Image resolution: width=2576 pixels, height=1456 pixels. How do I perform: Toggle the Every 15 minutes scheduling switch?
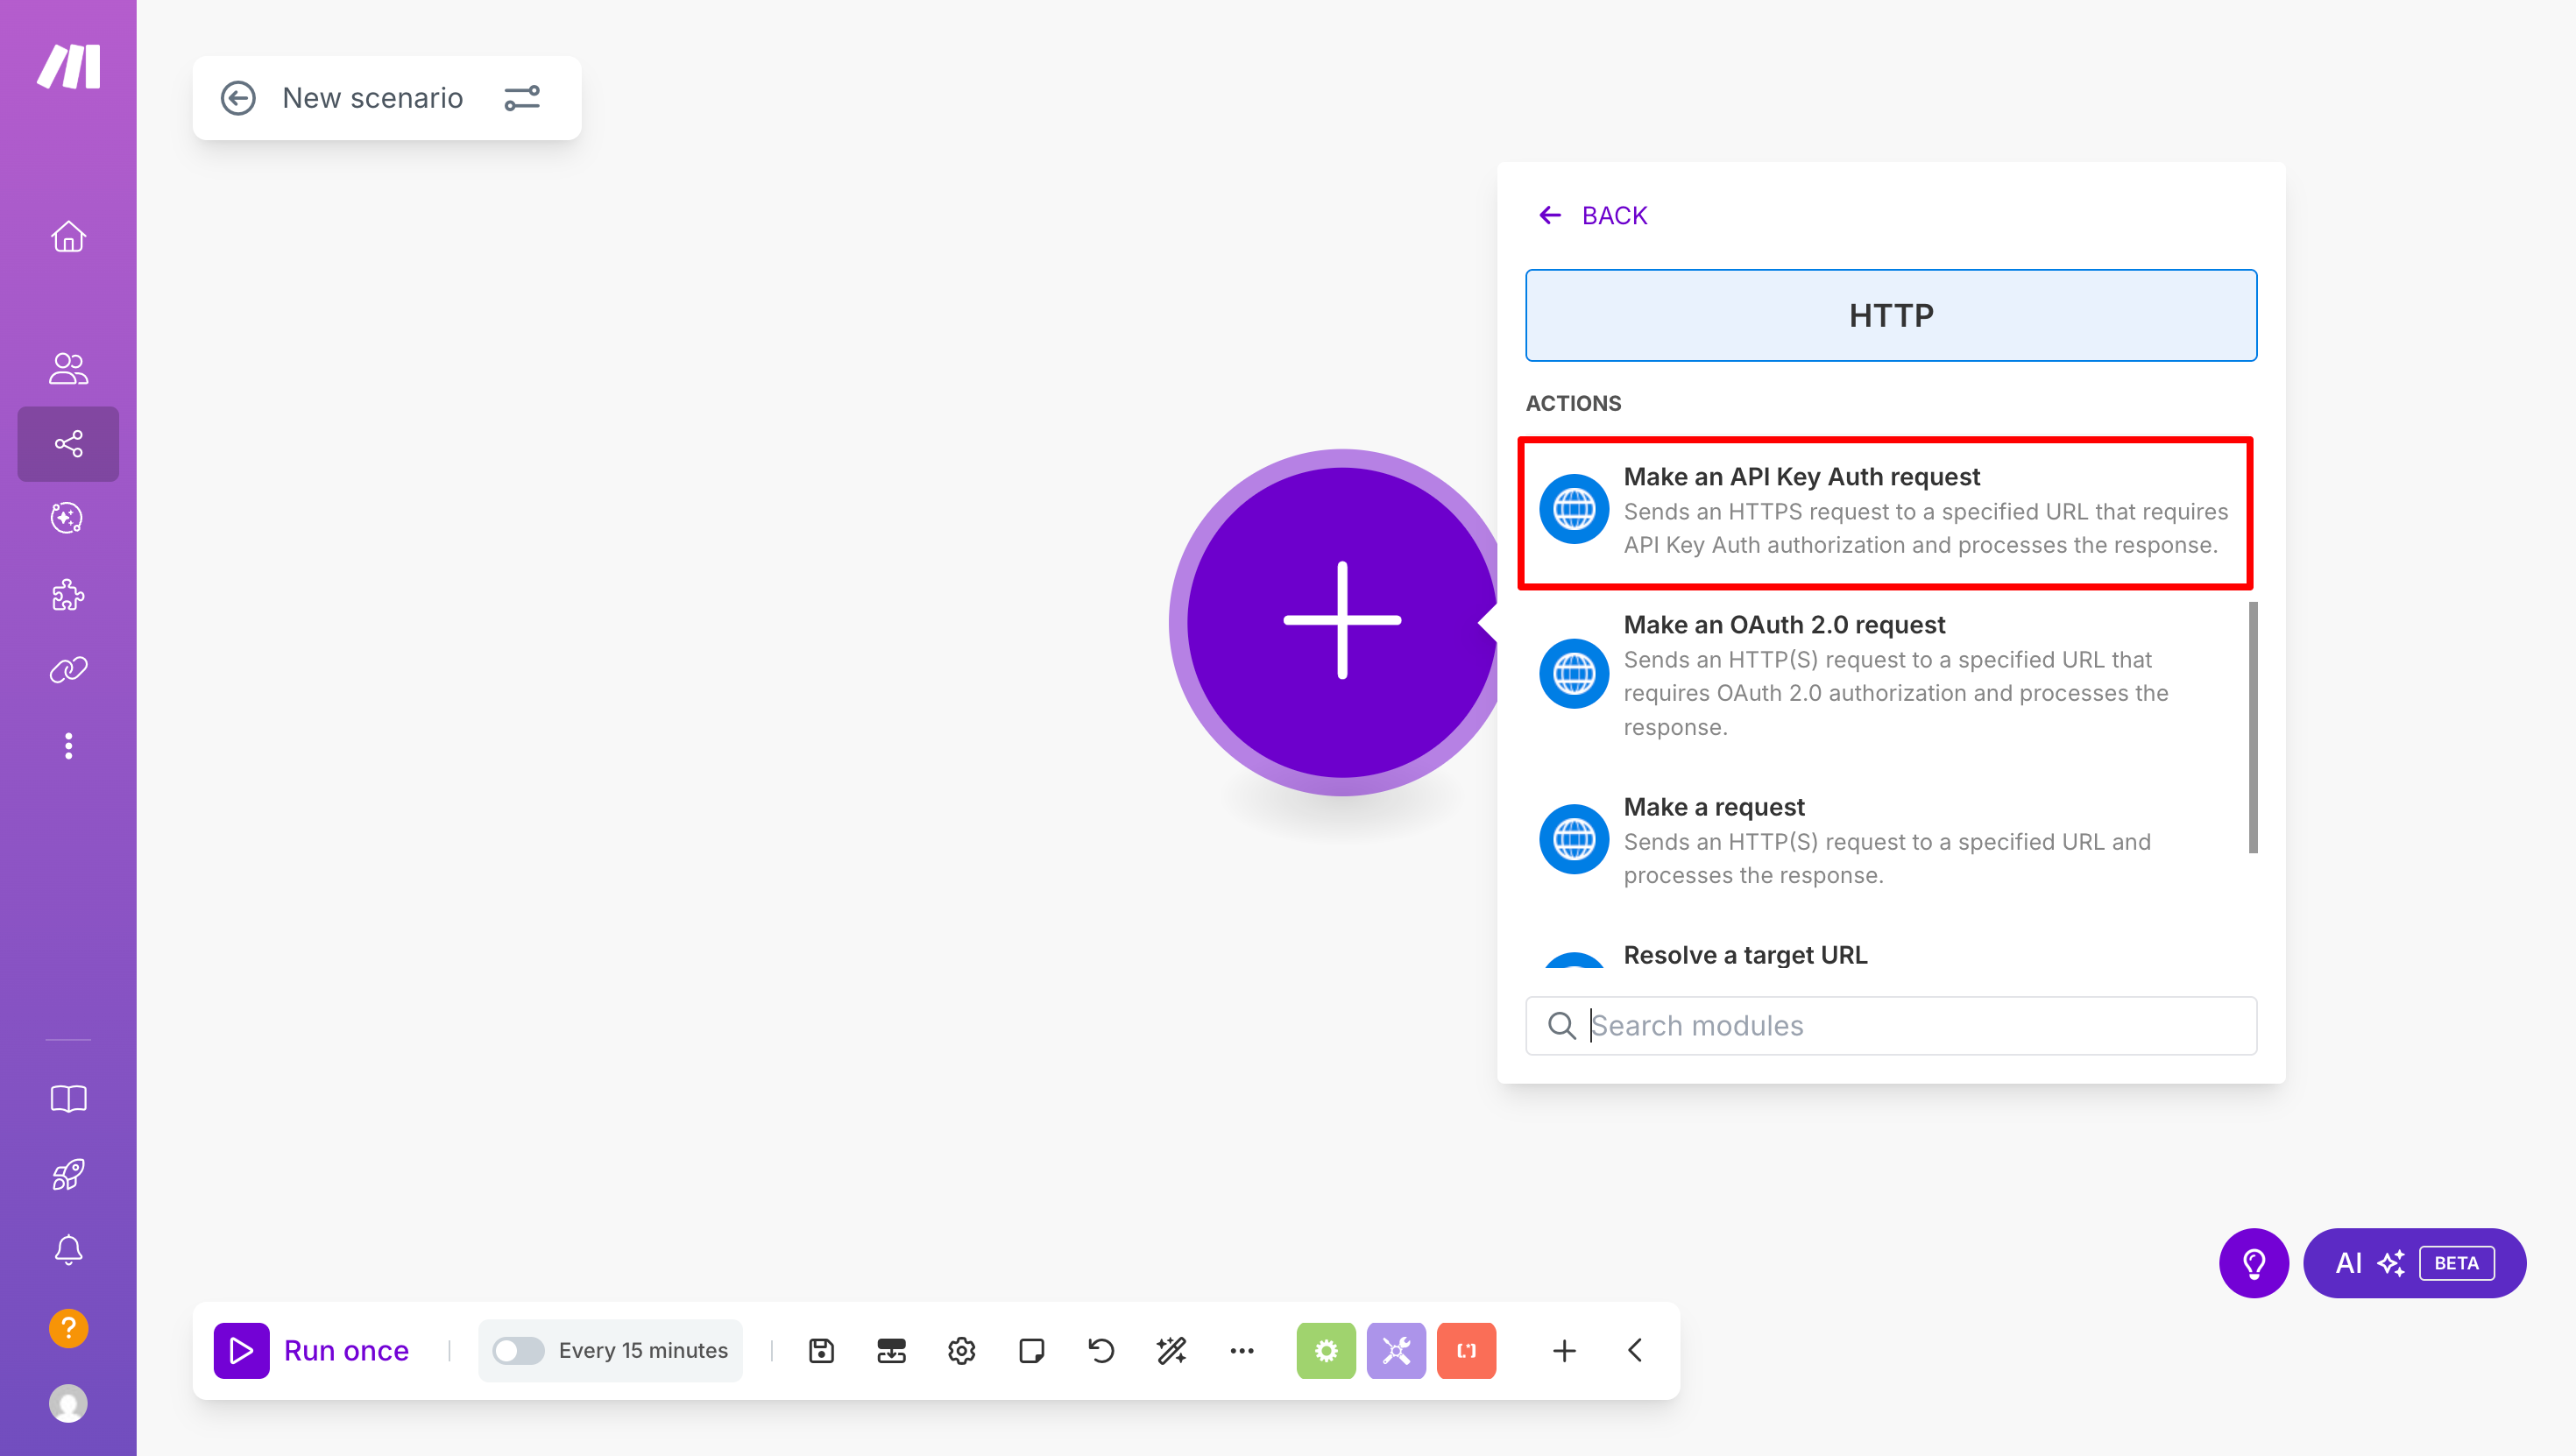(x=518, y=1350)
